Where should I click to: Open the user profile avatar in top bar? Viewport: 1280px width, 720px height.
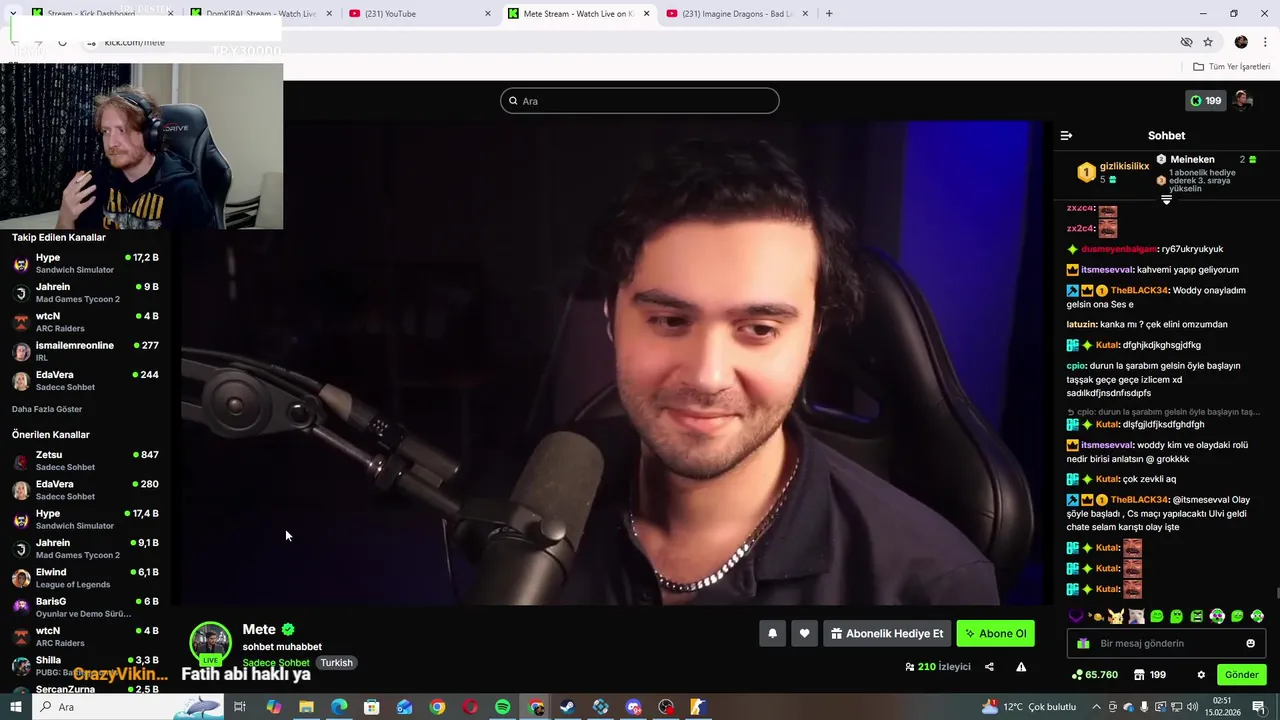pyautogui.click(x=1242, y=100)
